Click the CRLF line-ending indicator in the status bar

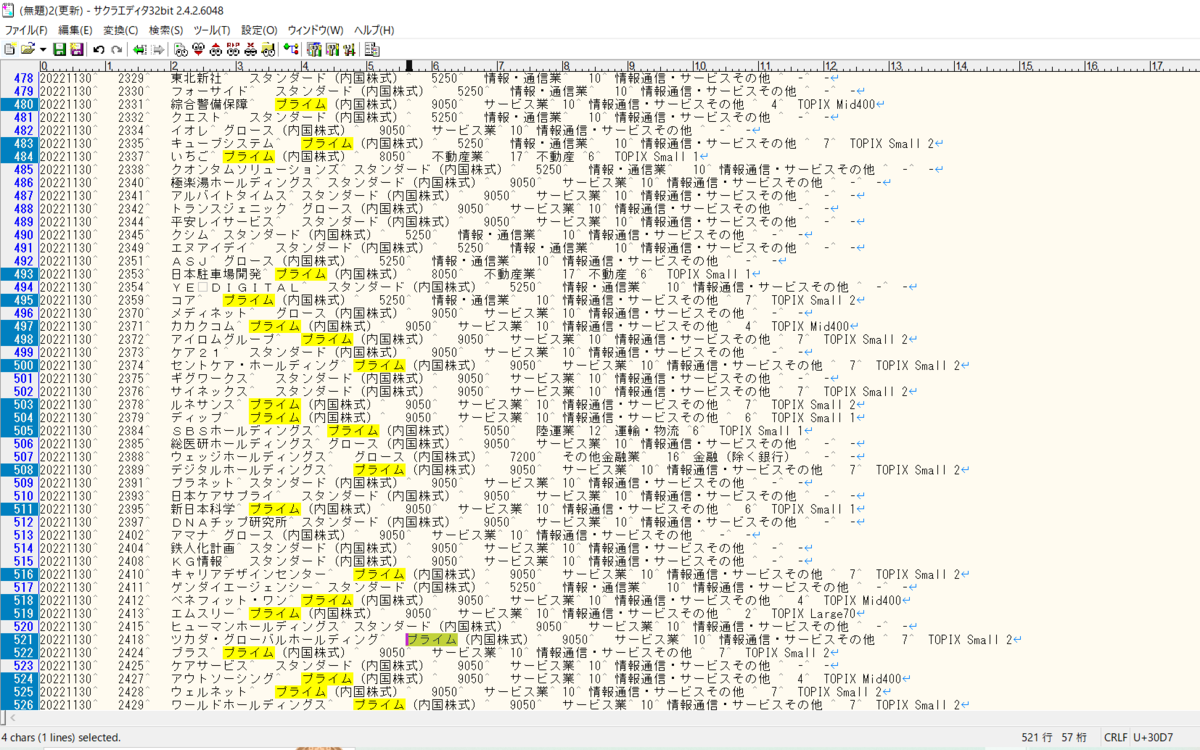(x=1116, y=737)
